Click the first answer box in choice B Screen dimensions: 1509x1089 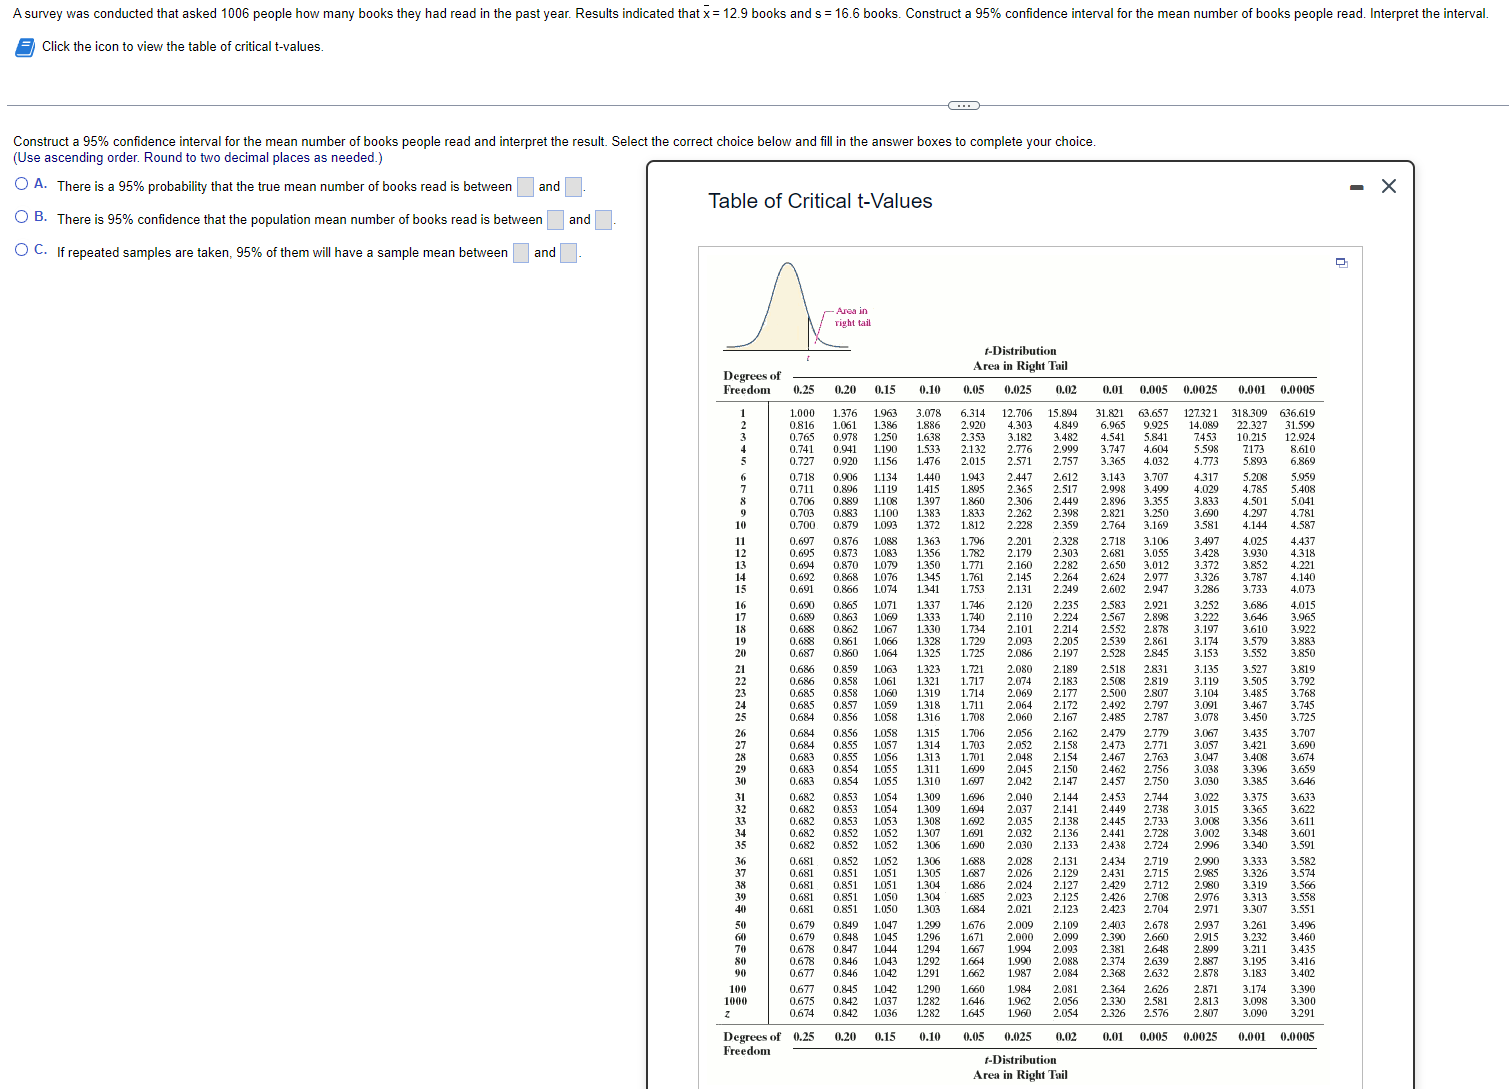point(555,219)
